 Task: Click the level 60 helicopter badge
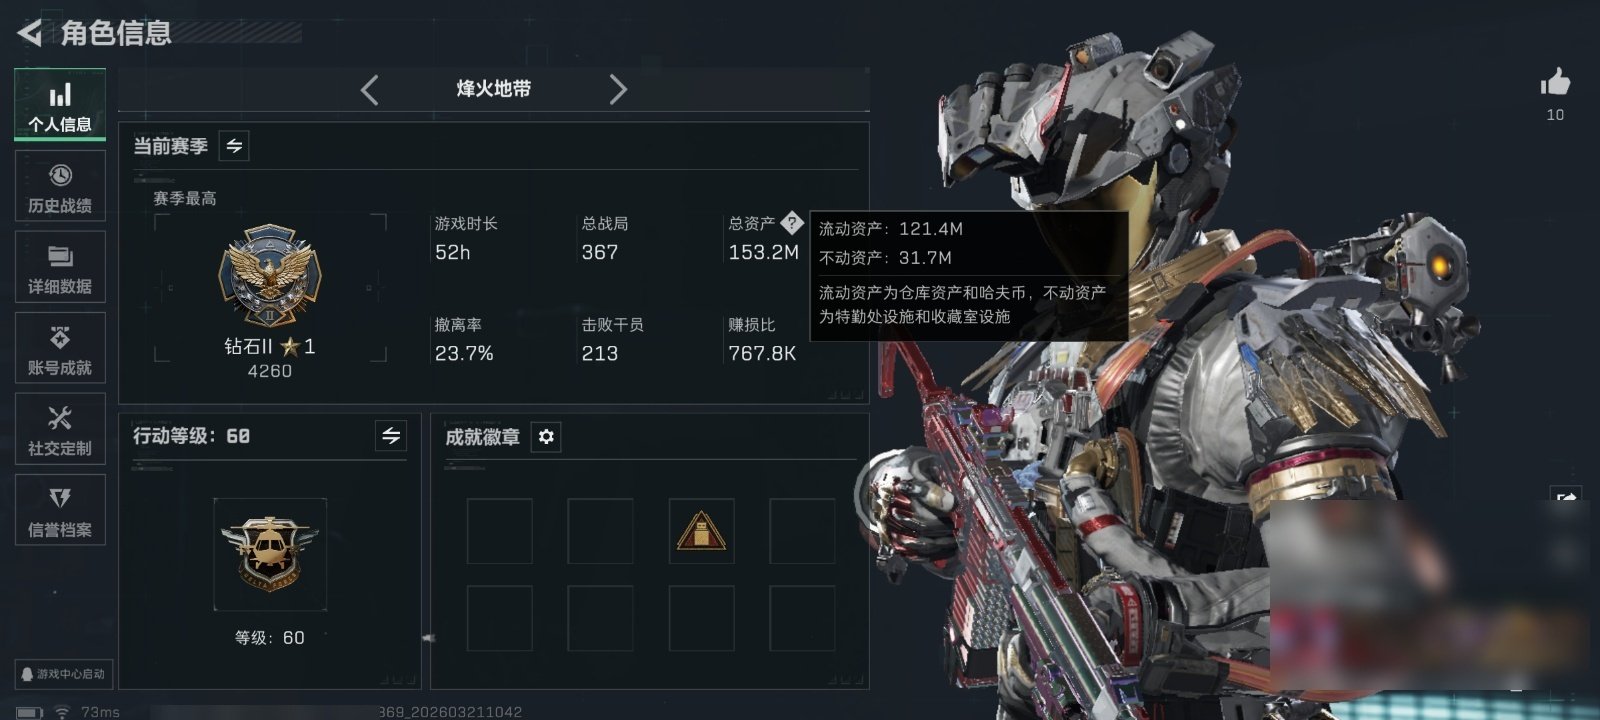click(x=270, y=554)
